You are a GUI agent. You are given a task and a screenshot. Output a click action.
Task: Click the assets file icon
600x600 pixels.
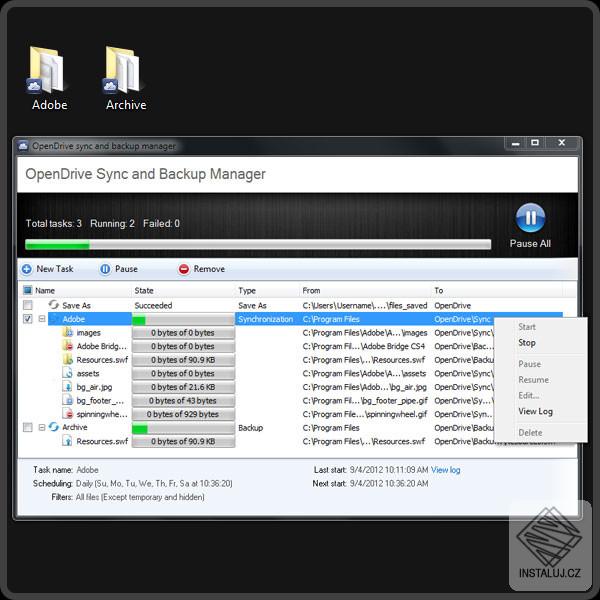[x=67, y=373]
